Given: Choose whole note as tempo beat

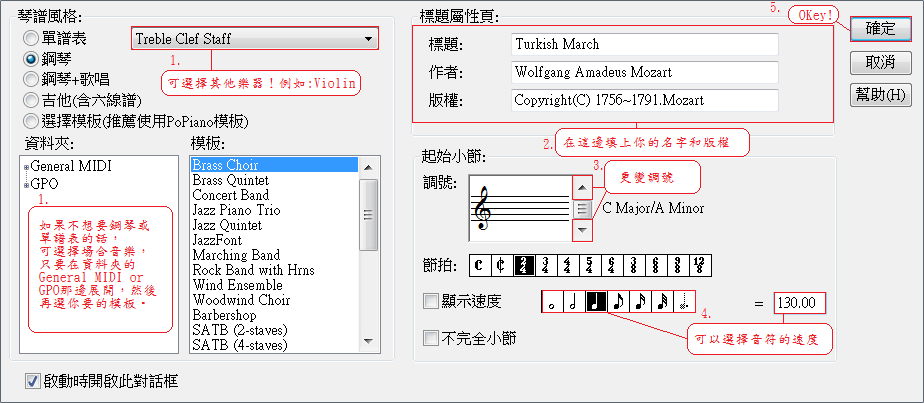Looking at the screenshot, I should [x=552, y=302].
